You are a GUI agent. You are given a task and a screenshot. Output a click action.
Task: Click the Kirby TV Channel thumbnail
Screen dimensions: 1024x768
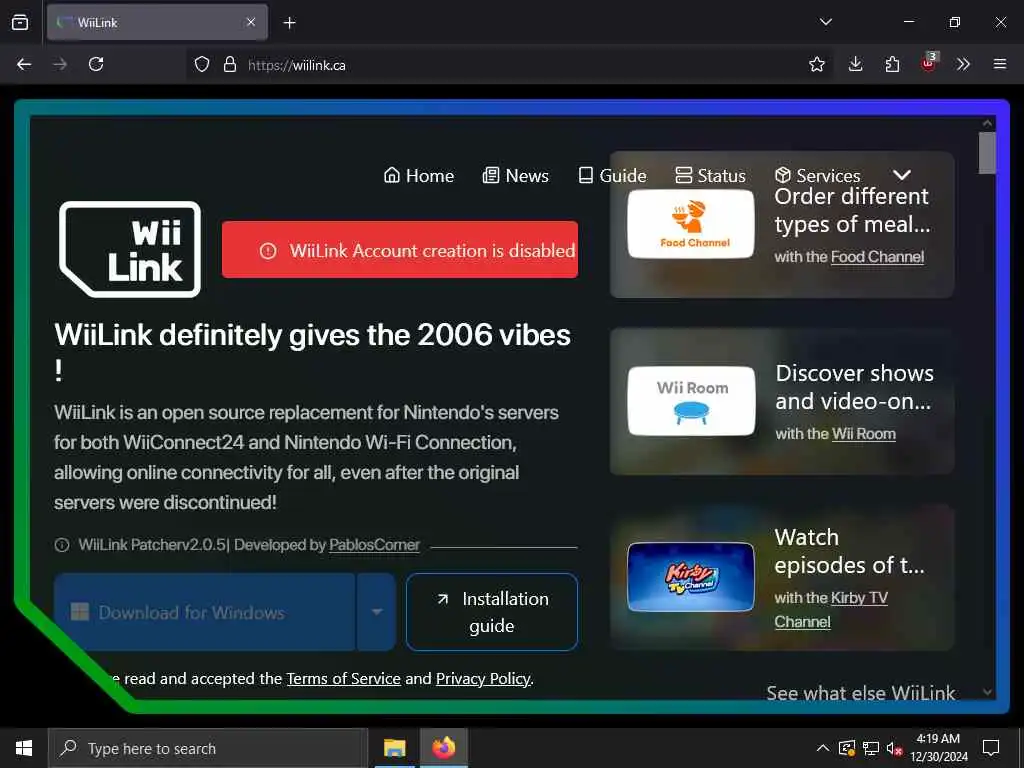point(691,577)
